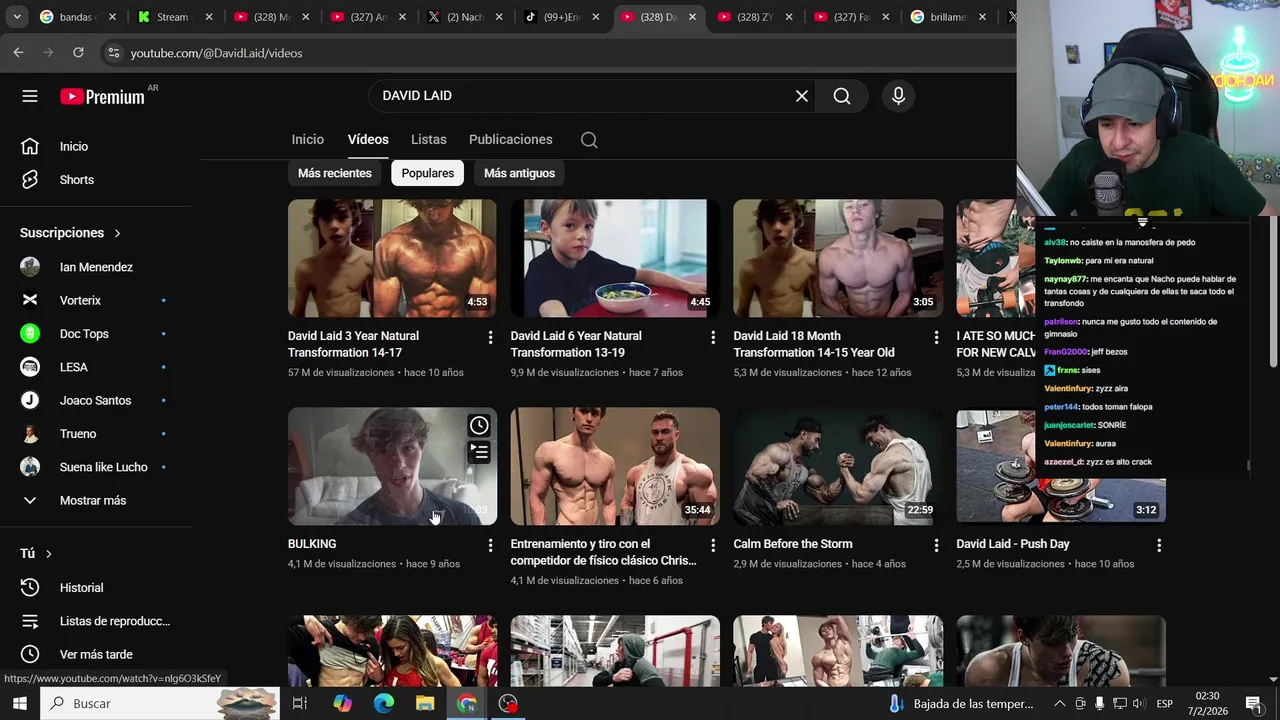This screenshot has height=720, width=1280.
Task: Switch to the Publicaciones channel tab
Action: (x=510, y=140)
